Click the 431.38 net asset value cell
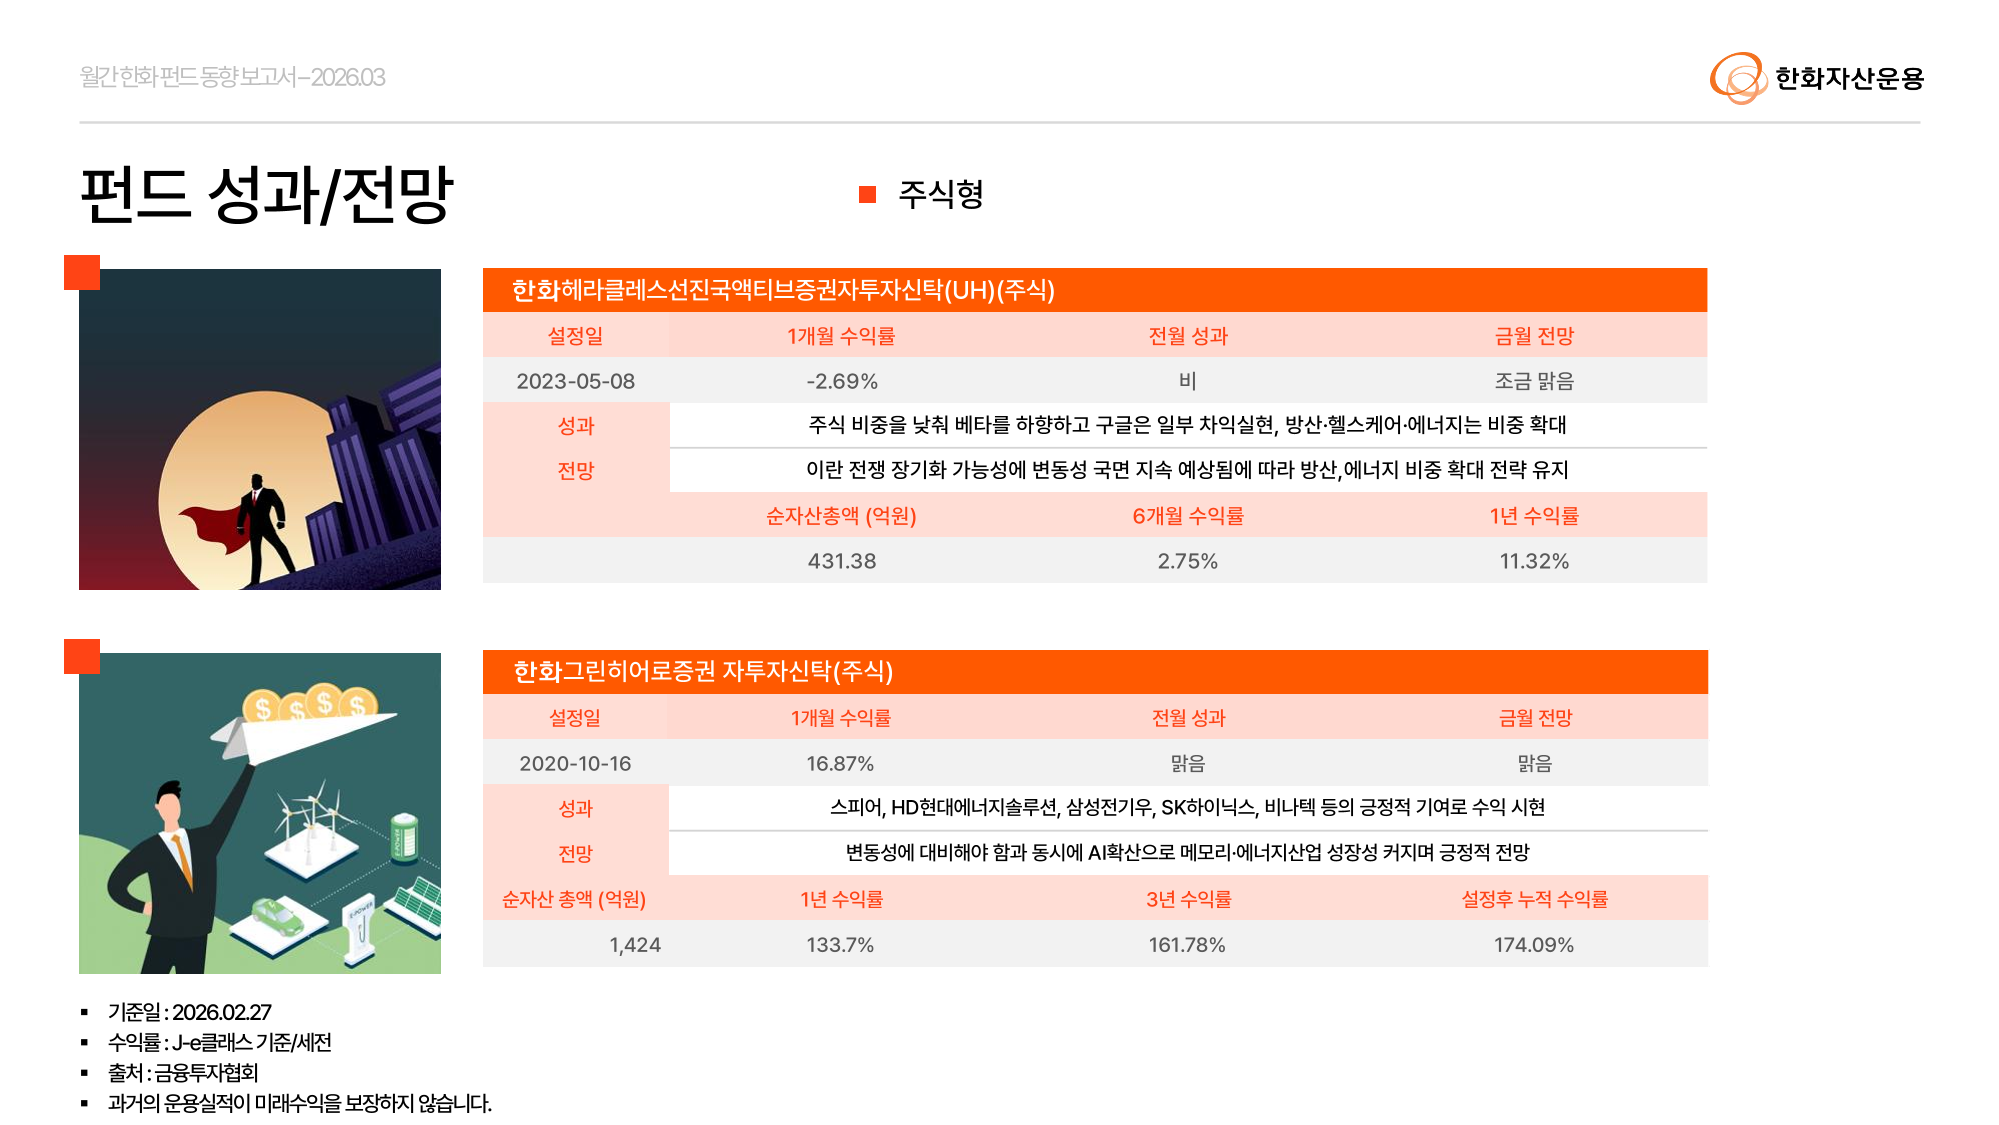The image size is (1999, 1125). 841,561
